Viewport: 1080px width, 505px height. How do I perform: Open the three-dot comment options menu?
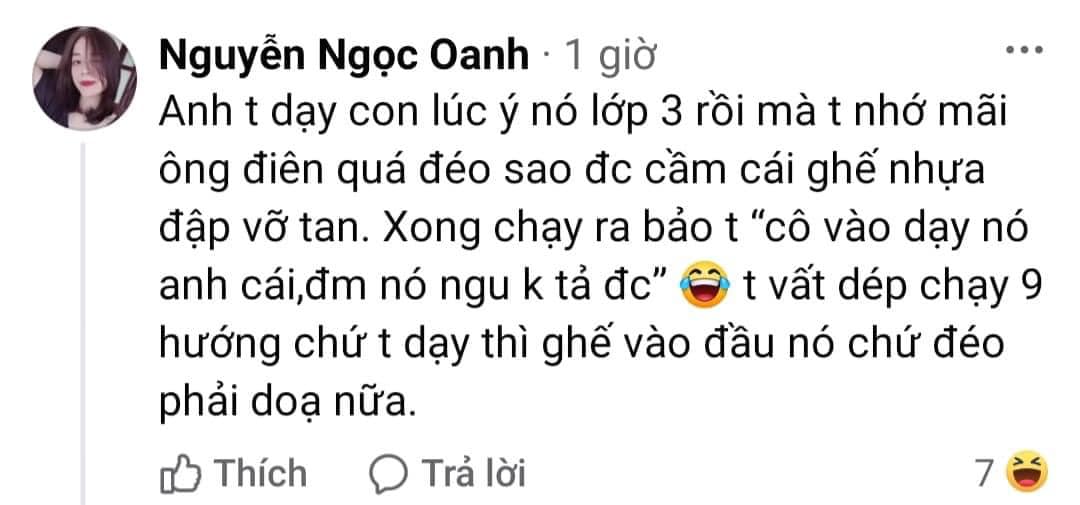tap(1024, 50)
